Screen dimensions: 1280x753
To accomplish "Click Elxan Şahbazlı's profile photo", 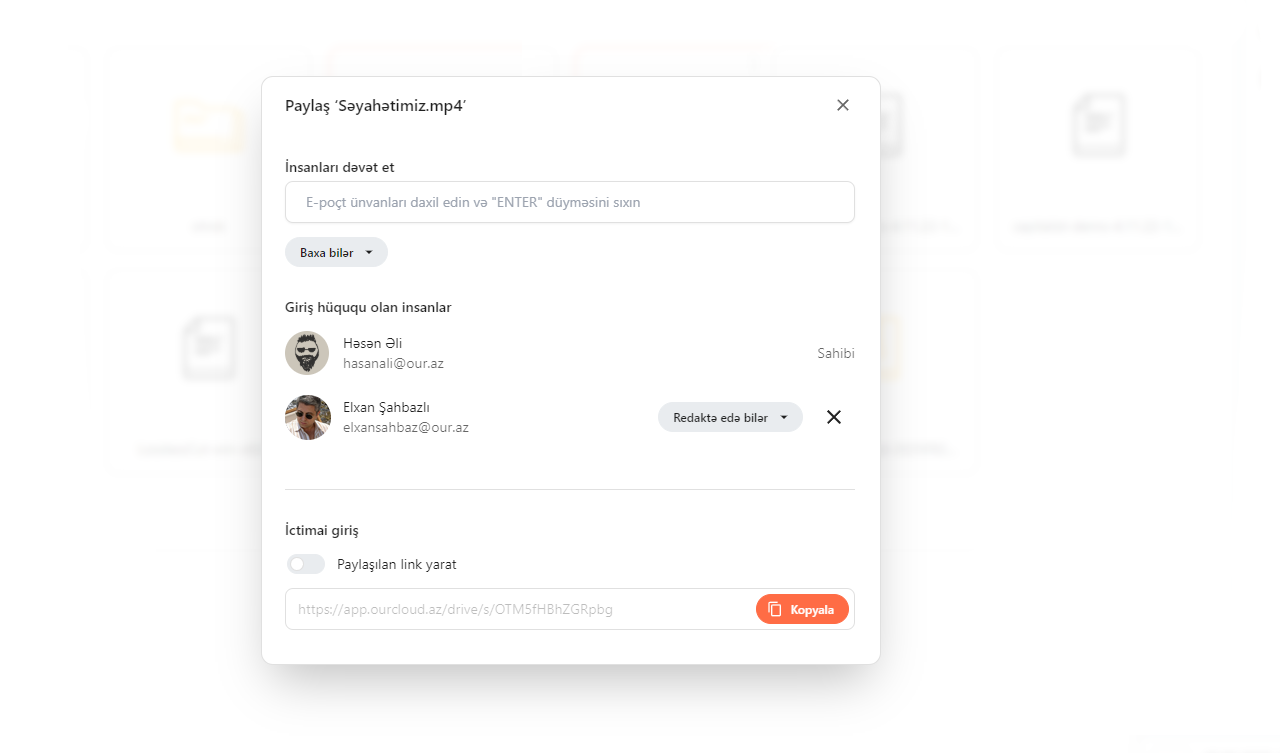I will click(307, 417).
